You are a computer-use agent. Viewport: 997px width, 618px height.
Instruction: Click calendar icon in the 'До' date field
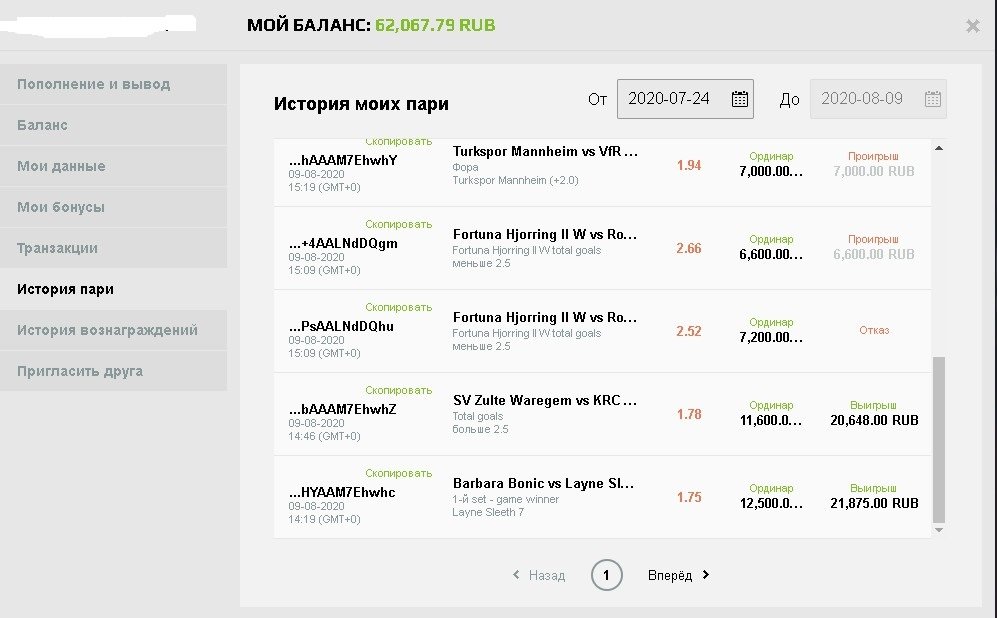tap(932, 98)
